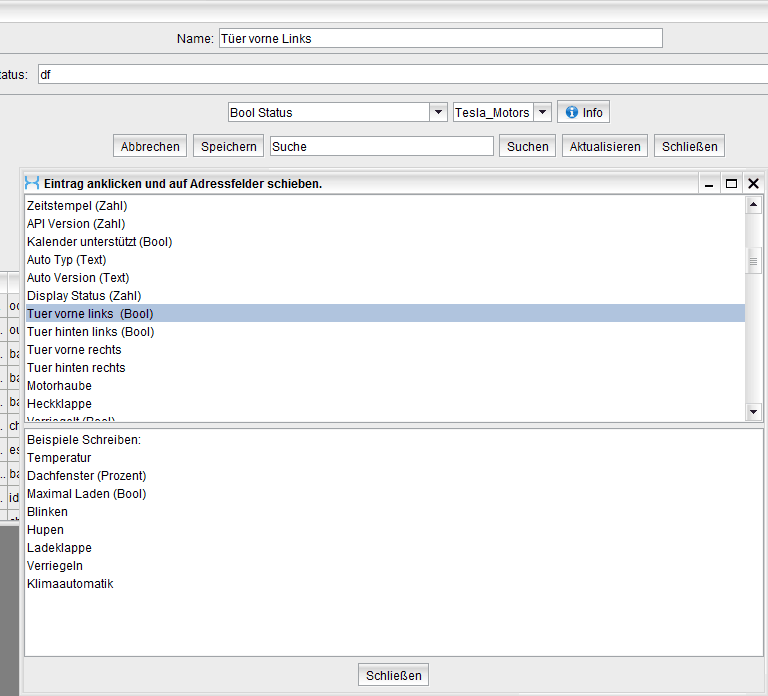Focus the Suche search field
Screen dimensions: 768x696
[382, 146]
